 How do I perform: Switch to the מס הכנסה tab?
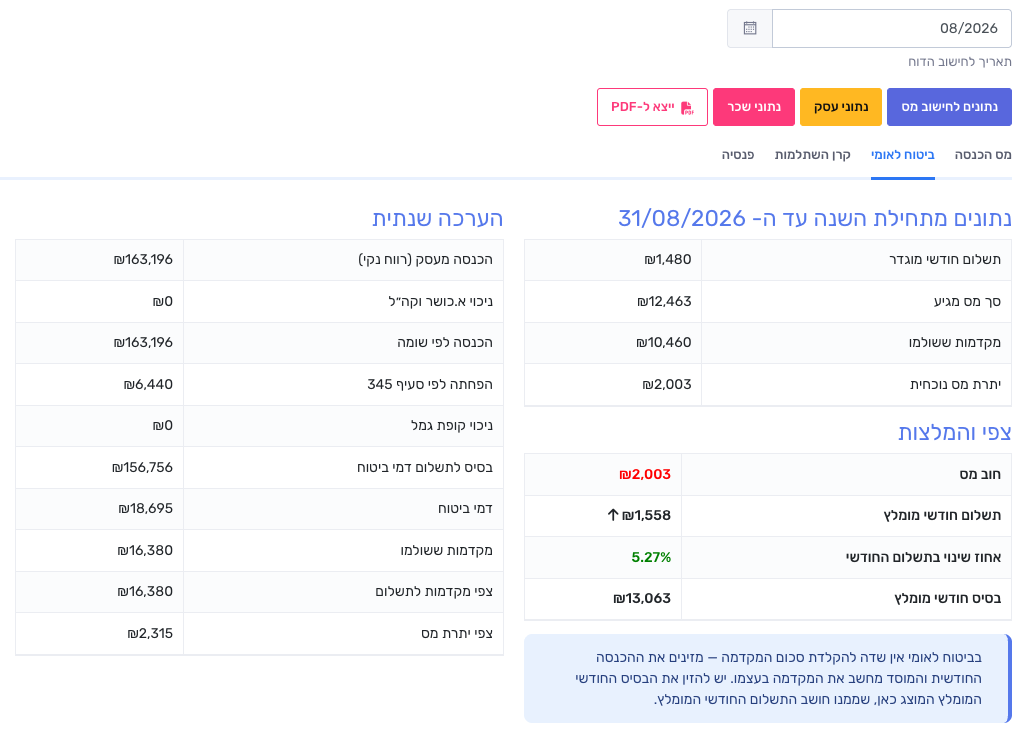pyautogui.click(x=982, y=155)
